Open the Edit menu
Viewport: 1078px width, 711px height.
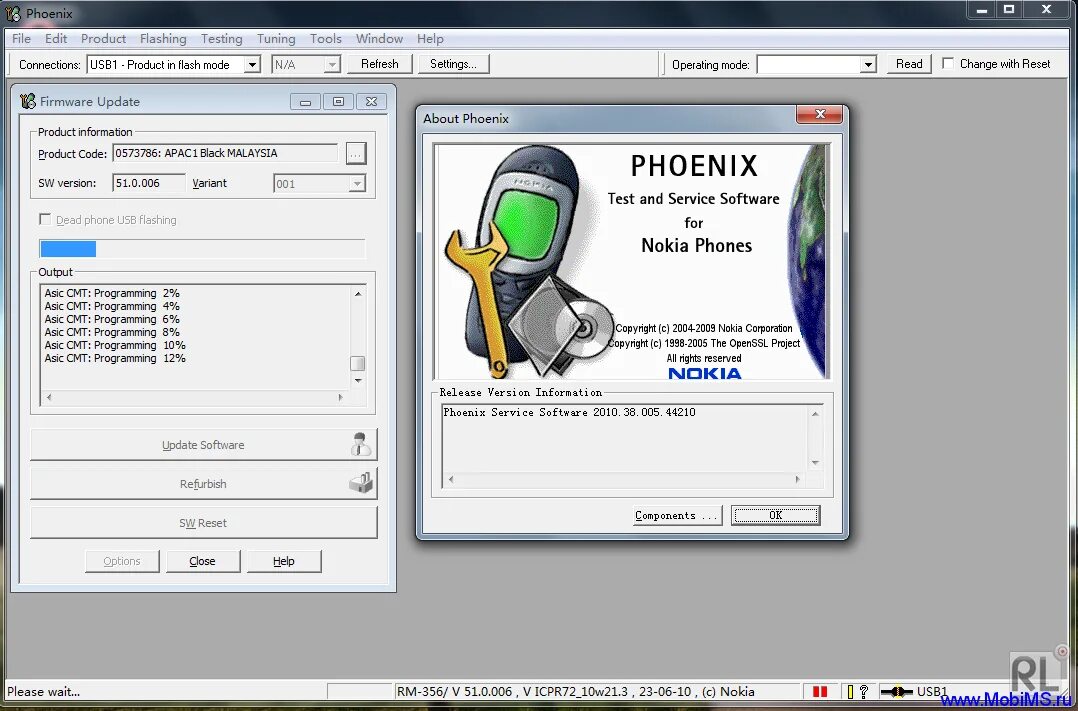tap(56, 39)
